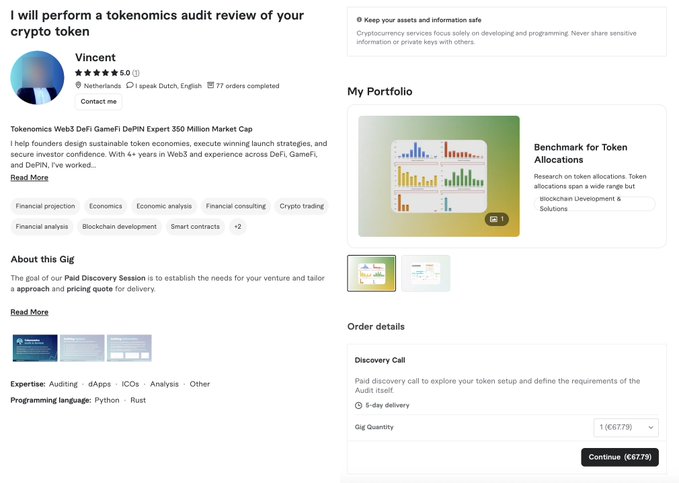
Task: Click the orders completed box icon
Action: point(210,86)
